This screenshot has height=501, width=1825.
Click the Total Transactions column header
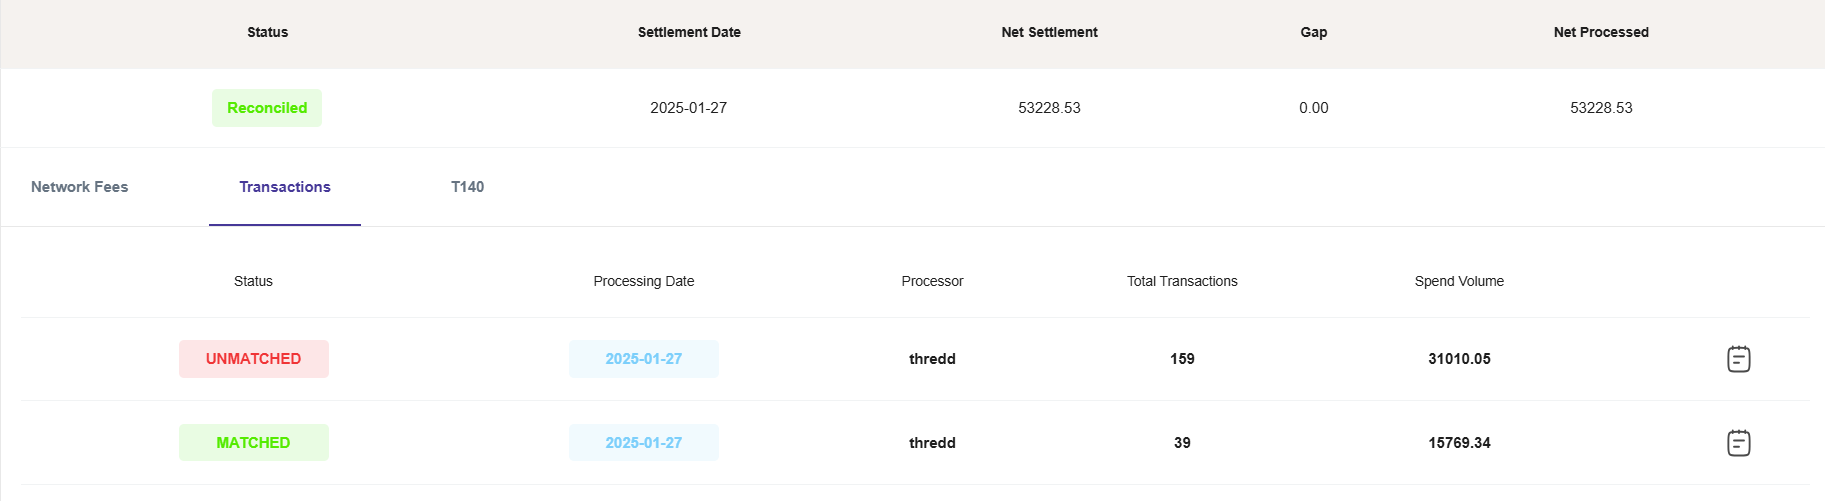coord(1182,281)
